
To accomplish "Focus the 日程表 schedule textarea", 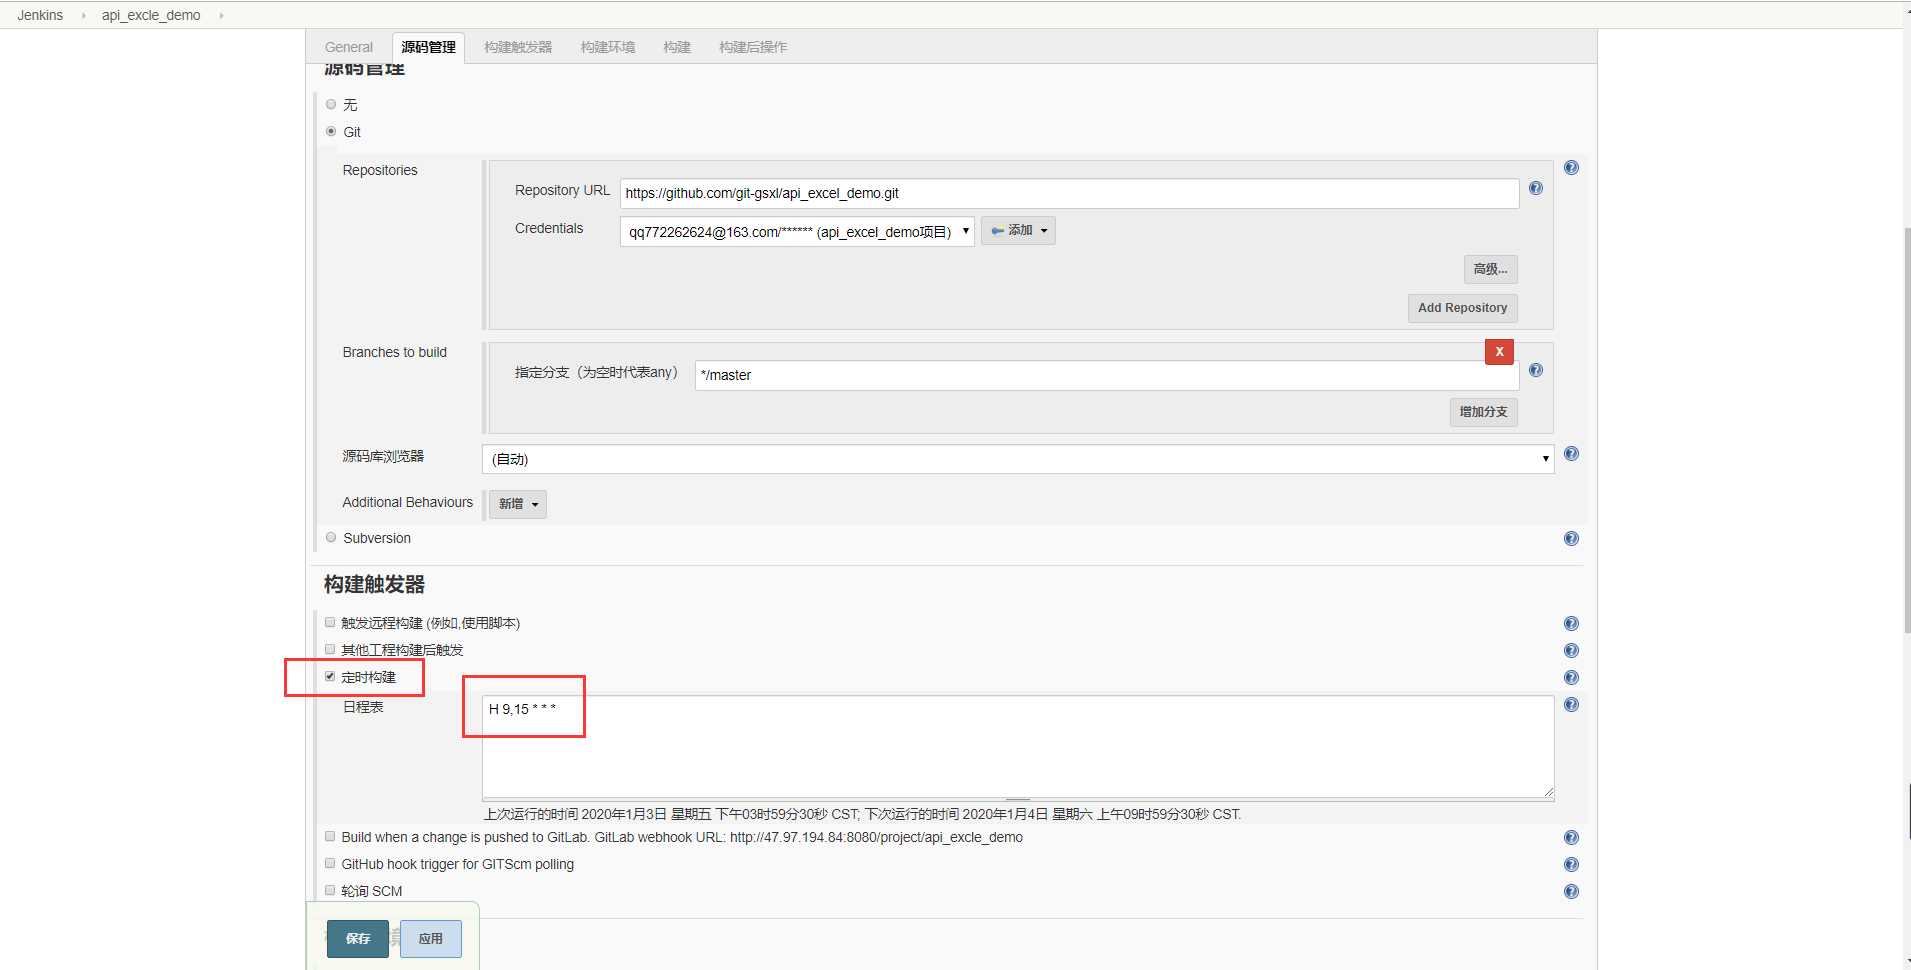I will tap(1018, 748).
